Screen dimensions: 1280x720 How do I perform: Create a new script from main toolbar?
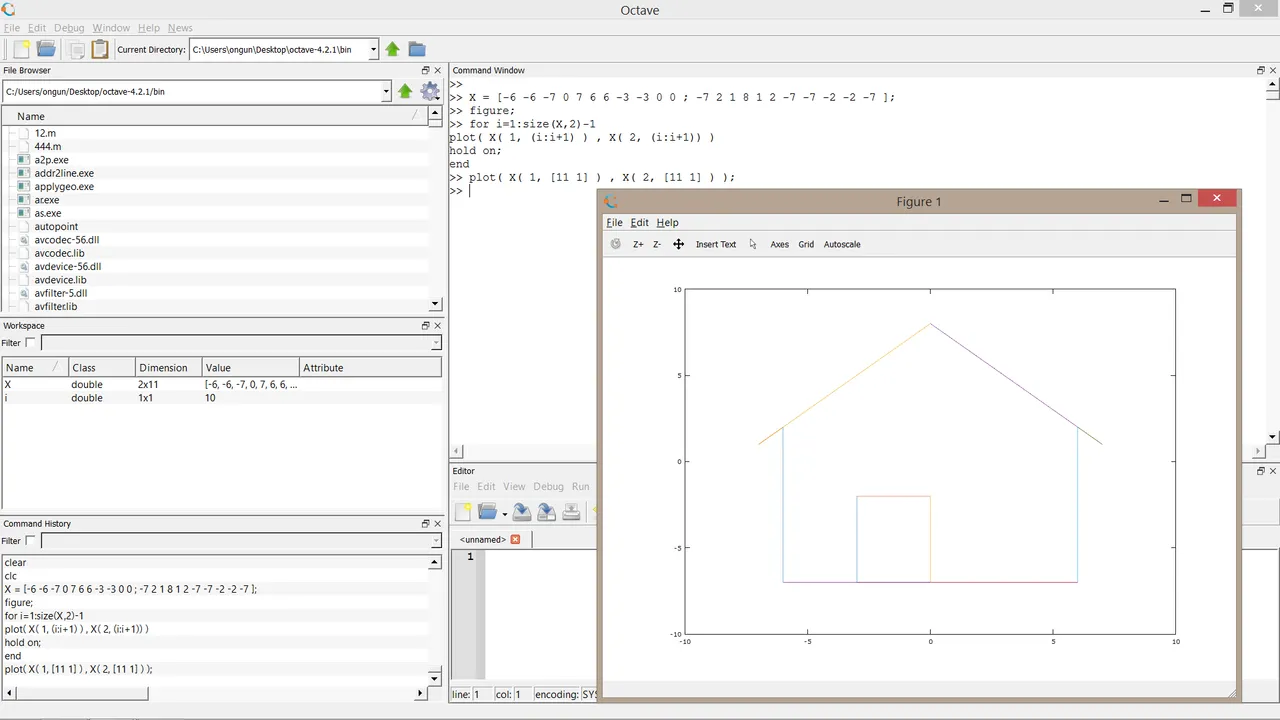click(x=21, y=49)
